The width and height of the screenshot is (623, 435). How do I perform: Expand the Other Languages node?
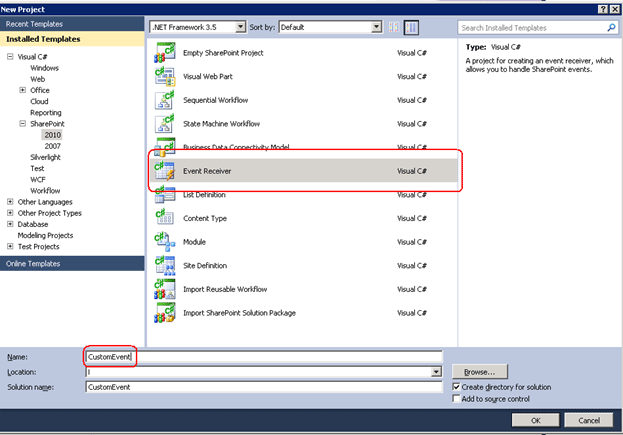pyautogui.click(x=10, y=202)
